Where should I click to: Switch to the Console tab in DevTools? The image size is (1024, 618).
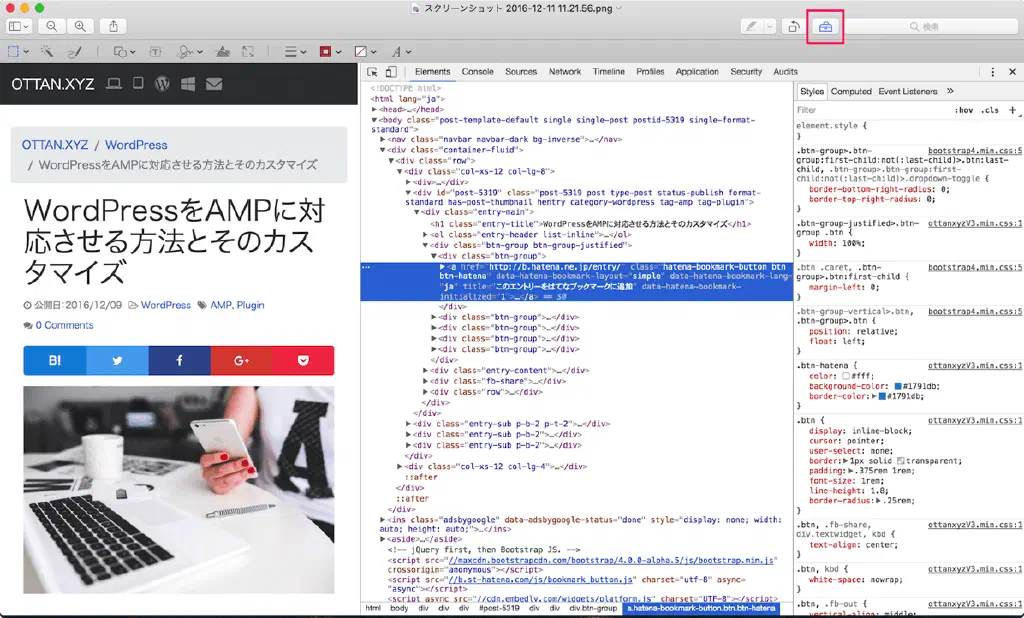(x=477, y=72)
